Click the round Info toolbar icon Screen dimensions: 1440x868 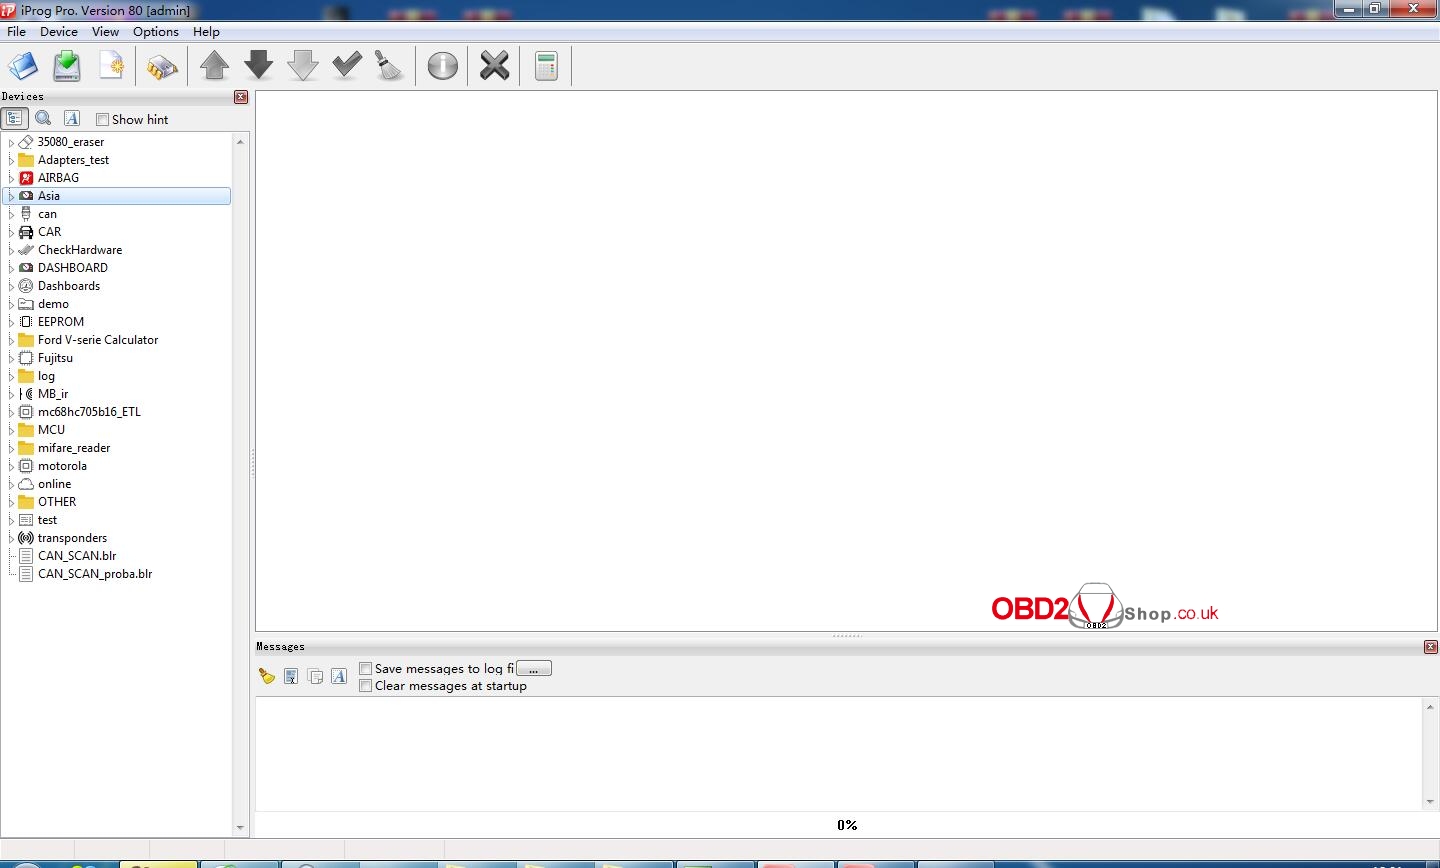pos(442,67)
